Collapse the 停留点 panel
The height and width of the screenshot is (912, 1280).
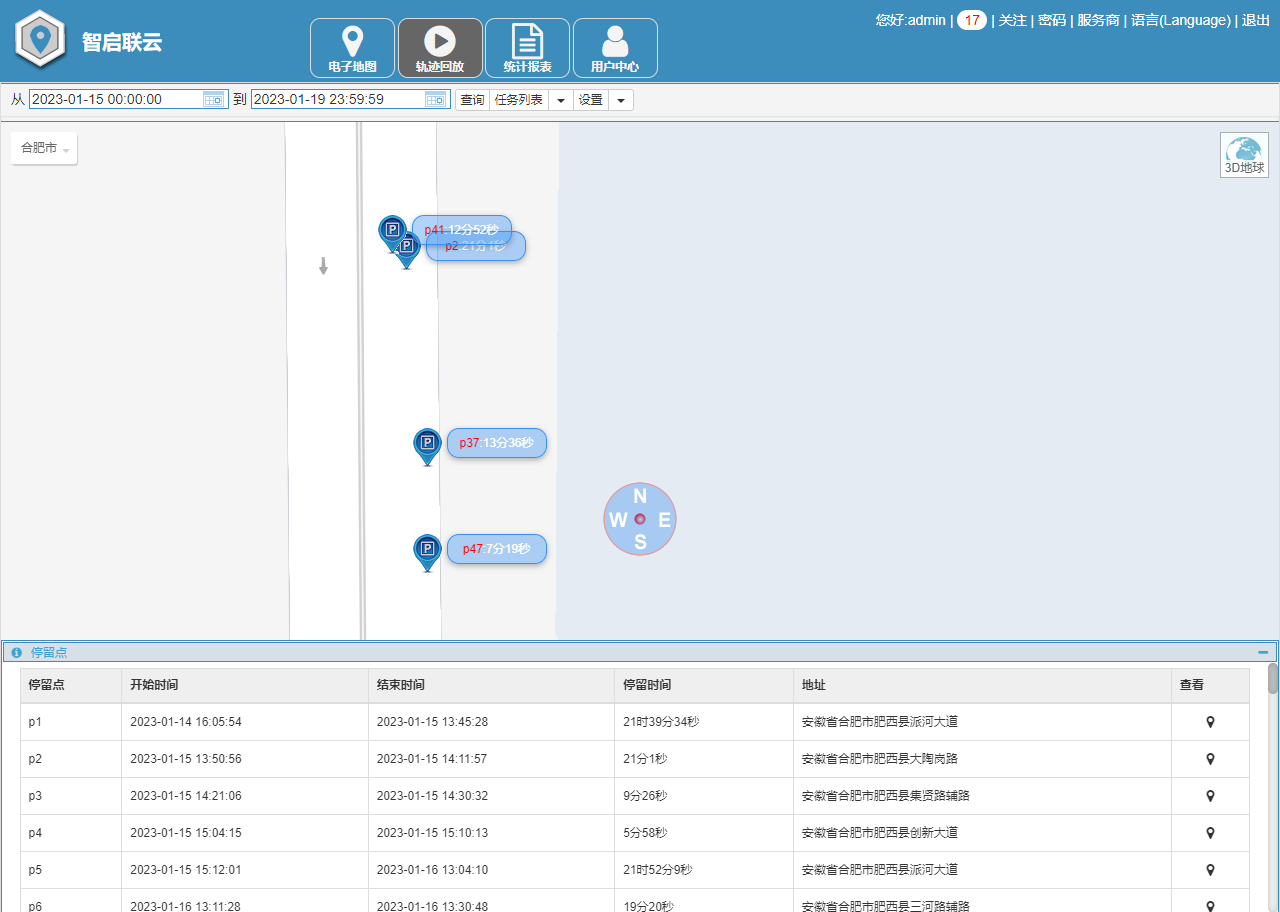coord(1262,651)
